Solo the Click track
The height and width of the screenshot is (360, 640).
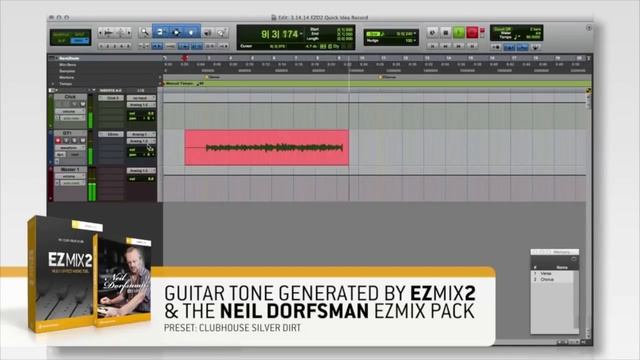point(74,104)
